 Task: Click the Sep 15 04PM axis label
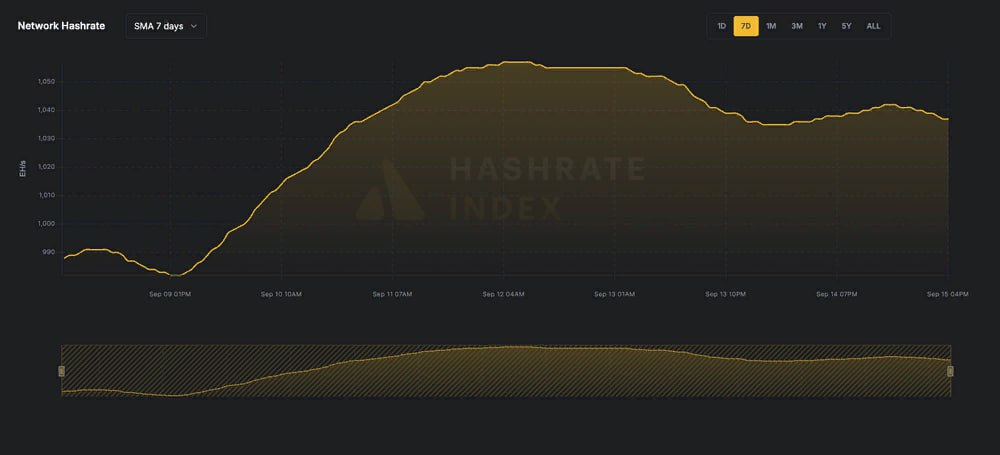pyautogui.click(x=947, y=294)
